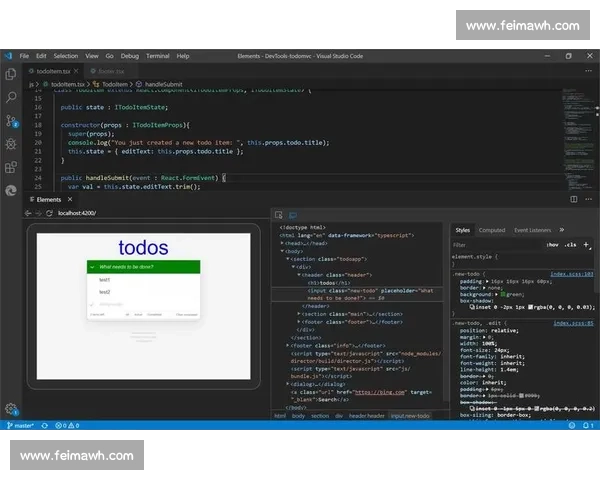Expand the footer class info node
The width and height of the screenshot is (600, 480).
tap(288, 345)
